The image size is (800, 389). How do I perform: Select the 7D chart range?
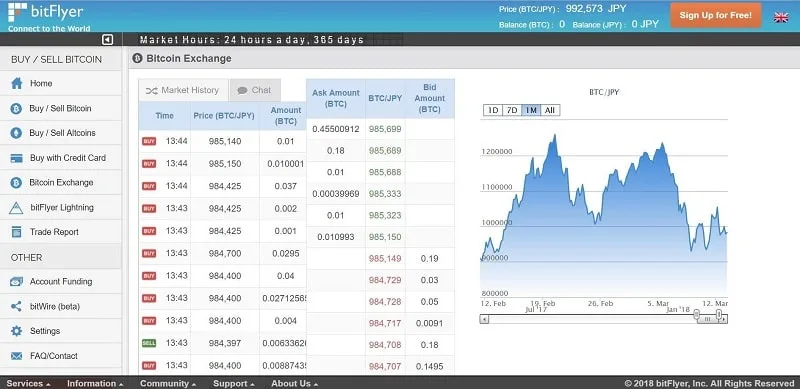512,110
